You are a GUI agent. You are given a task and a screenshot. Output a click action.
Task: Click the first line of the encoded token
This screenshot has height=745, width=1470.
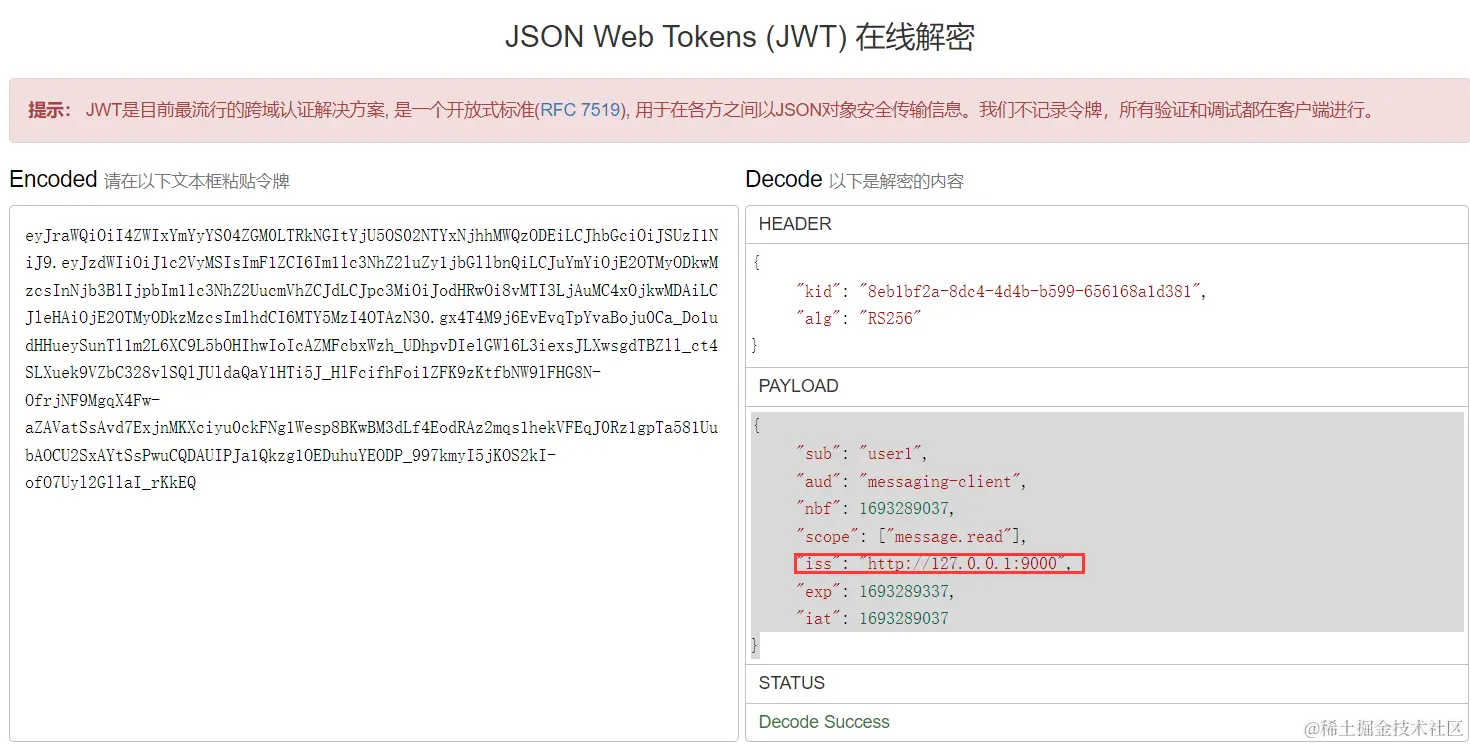[x=371, y=236]
